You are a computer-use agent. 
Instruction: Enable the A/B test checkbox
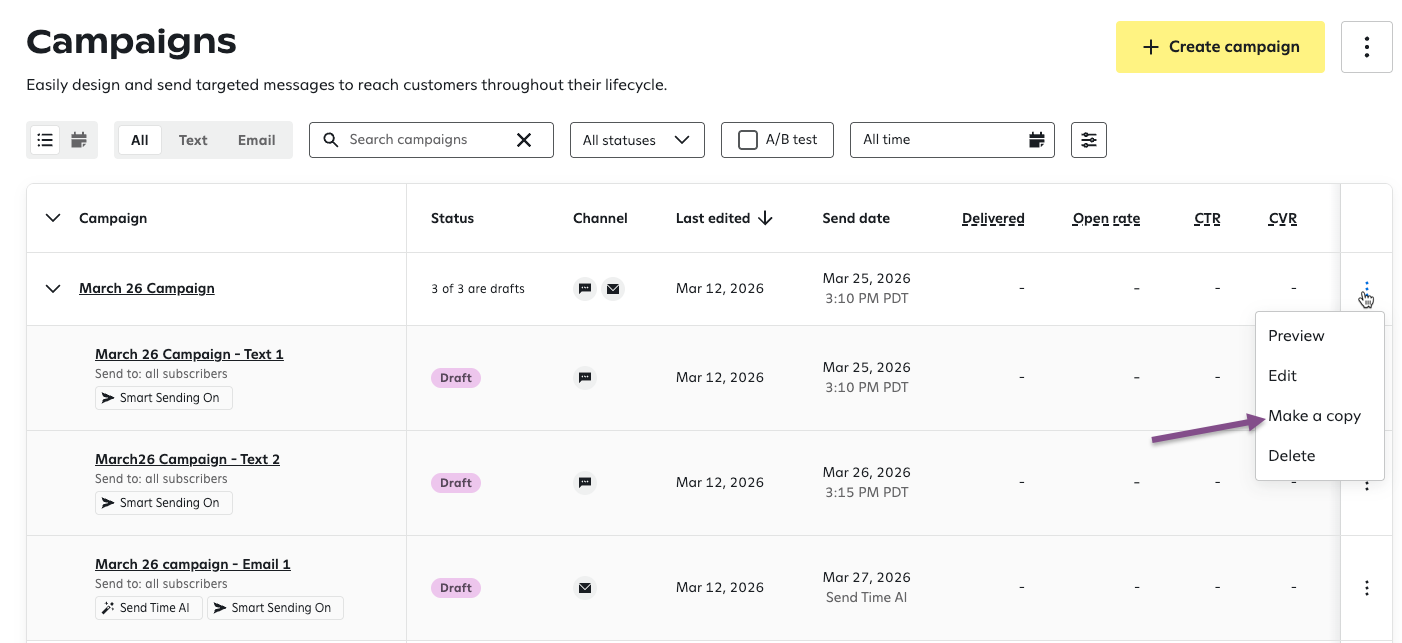(x=747, y=140)
